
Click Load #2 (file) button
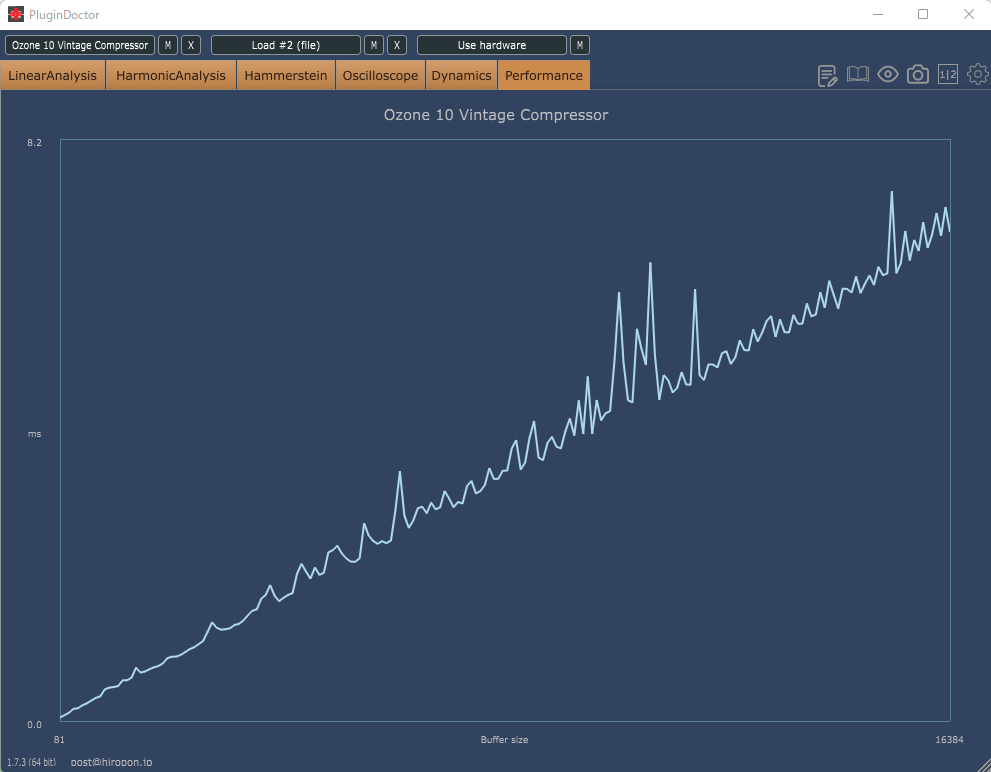(286, 45)
